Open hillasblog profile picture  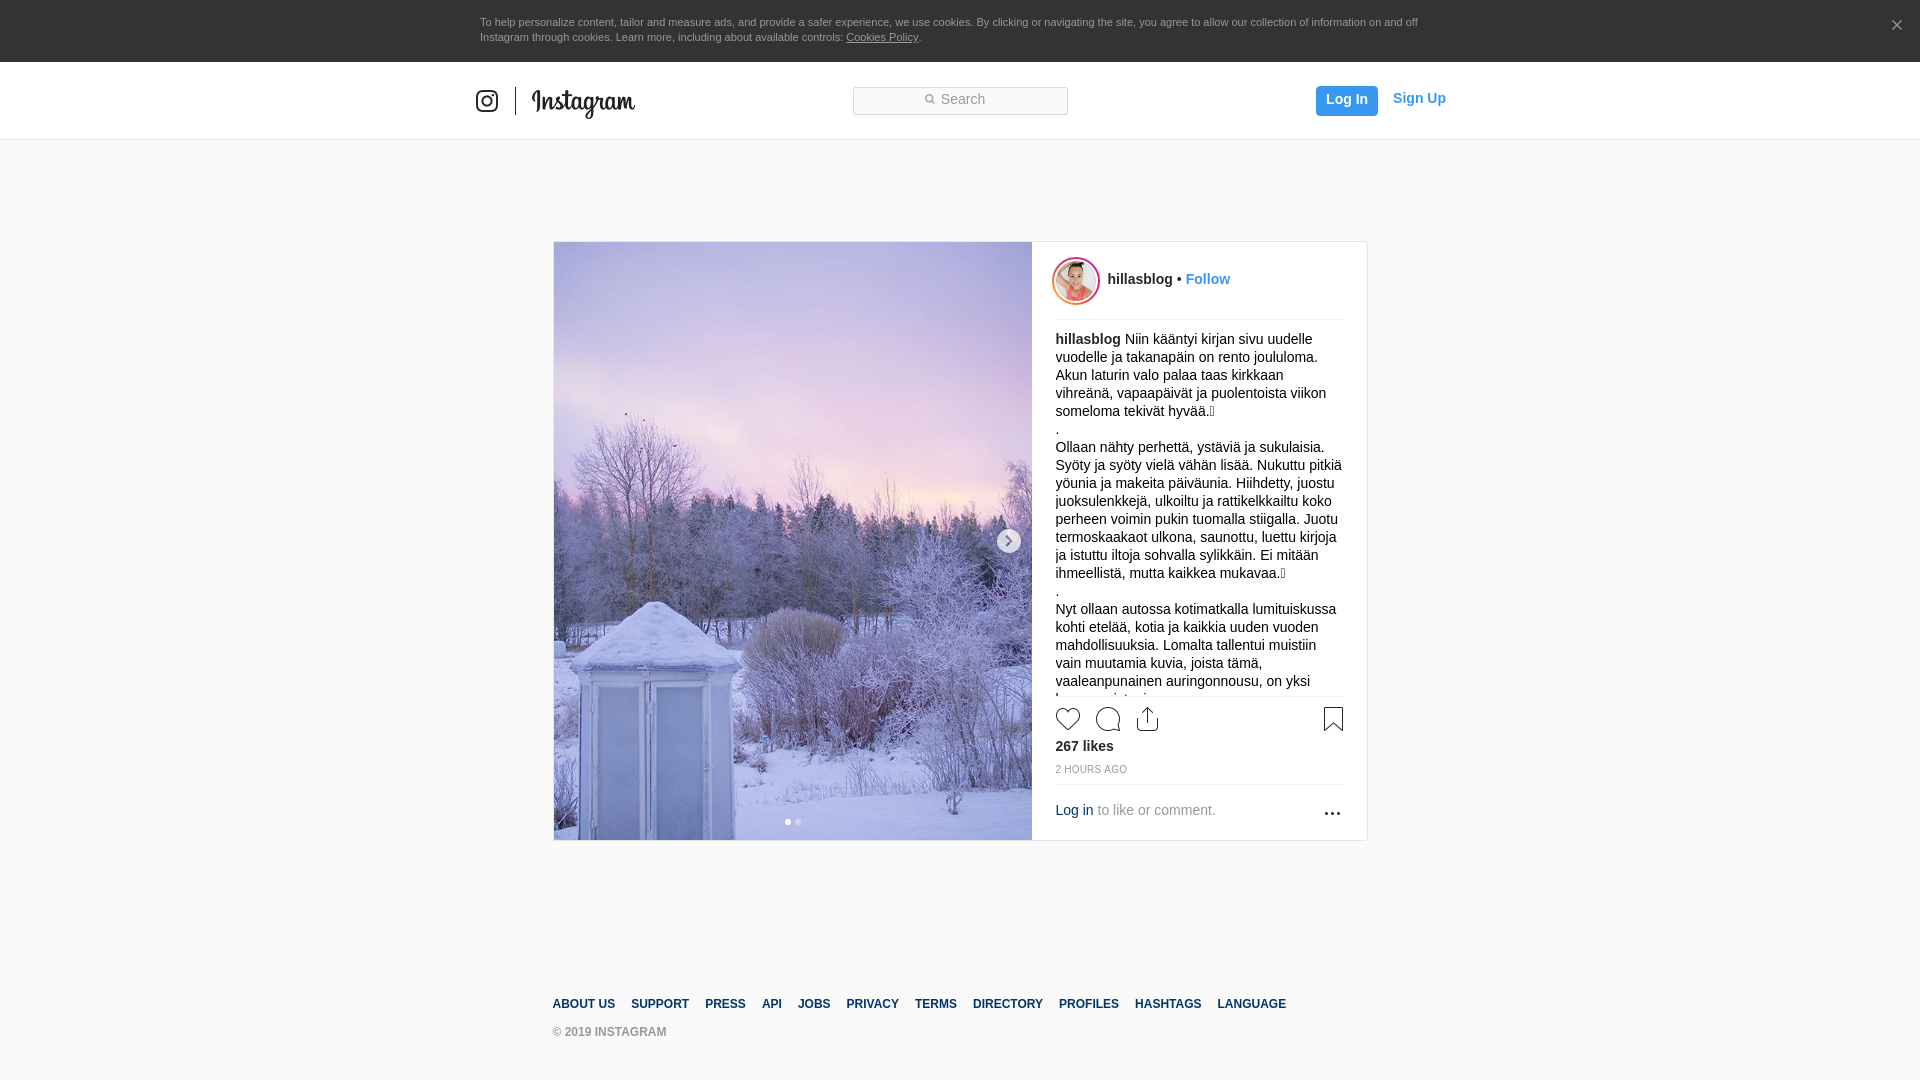(1076, 281)
